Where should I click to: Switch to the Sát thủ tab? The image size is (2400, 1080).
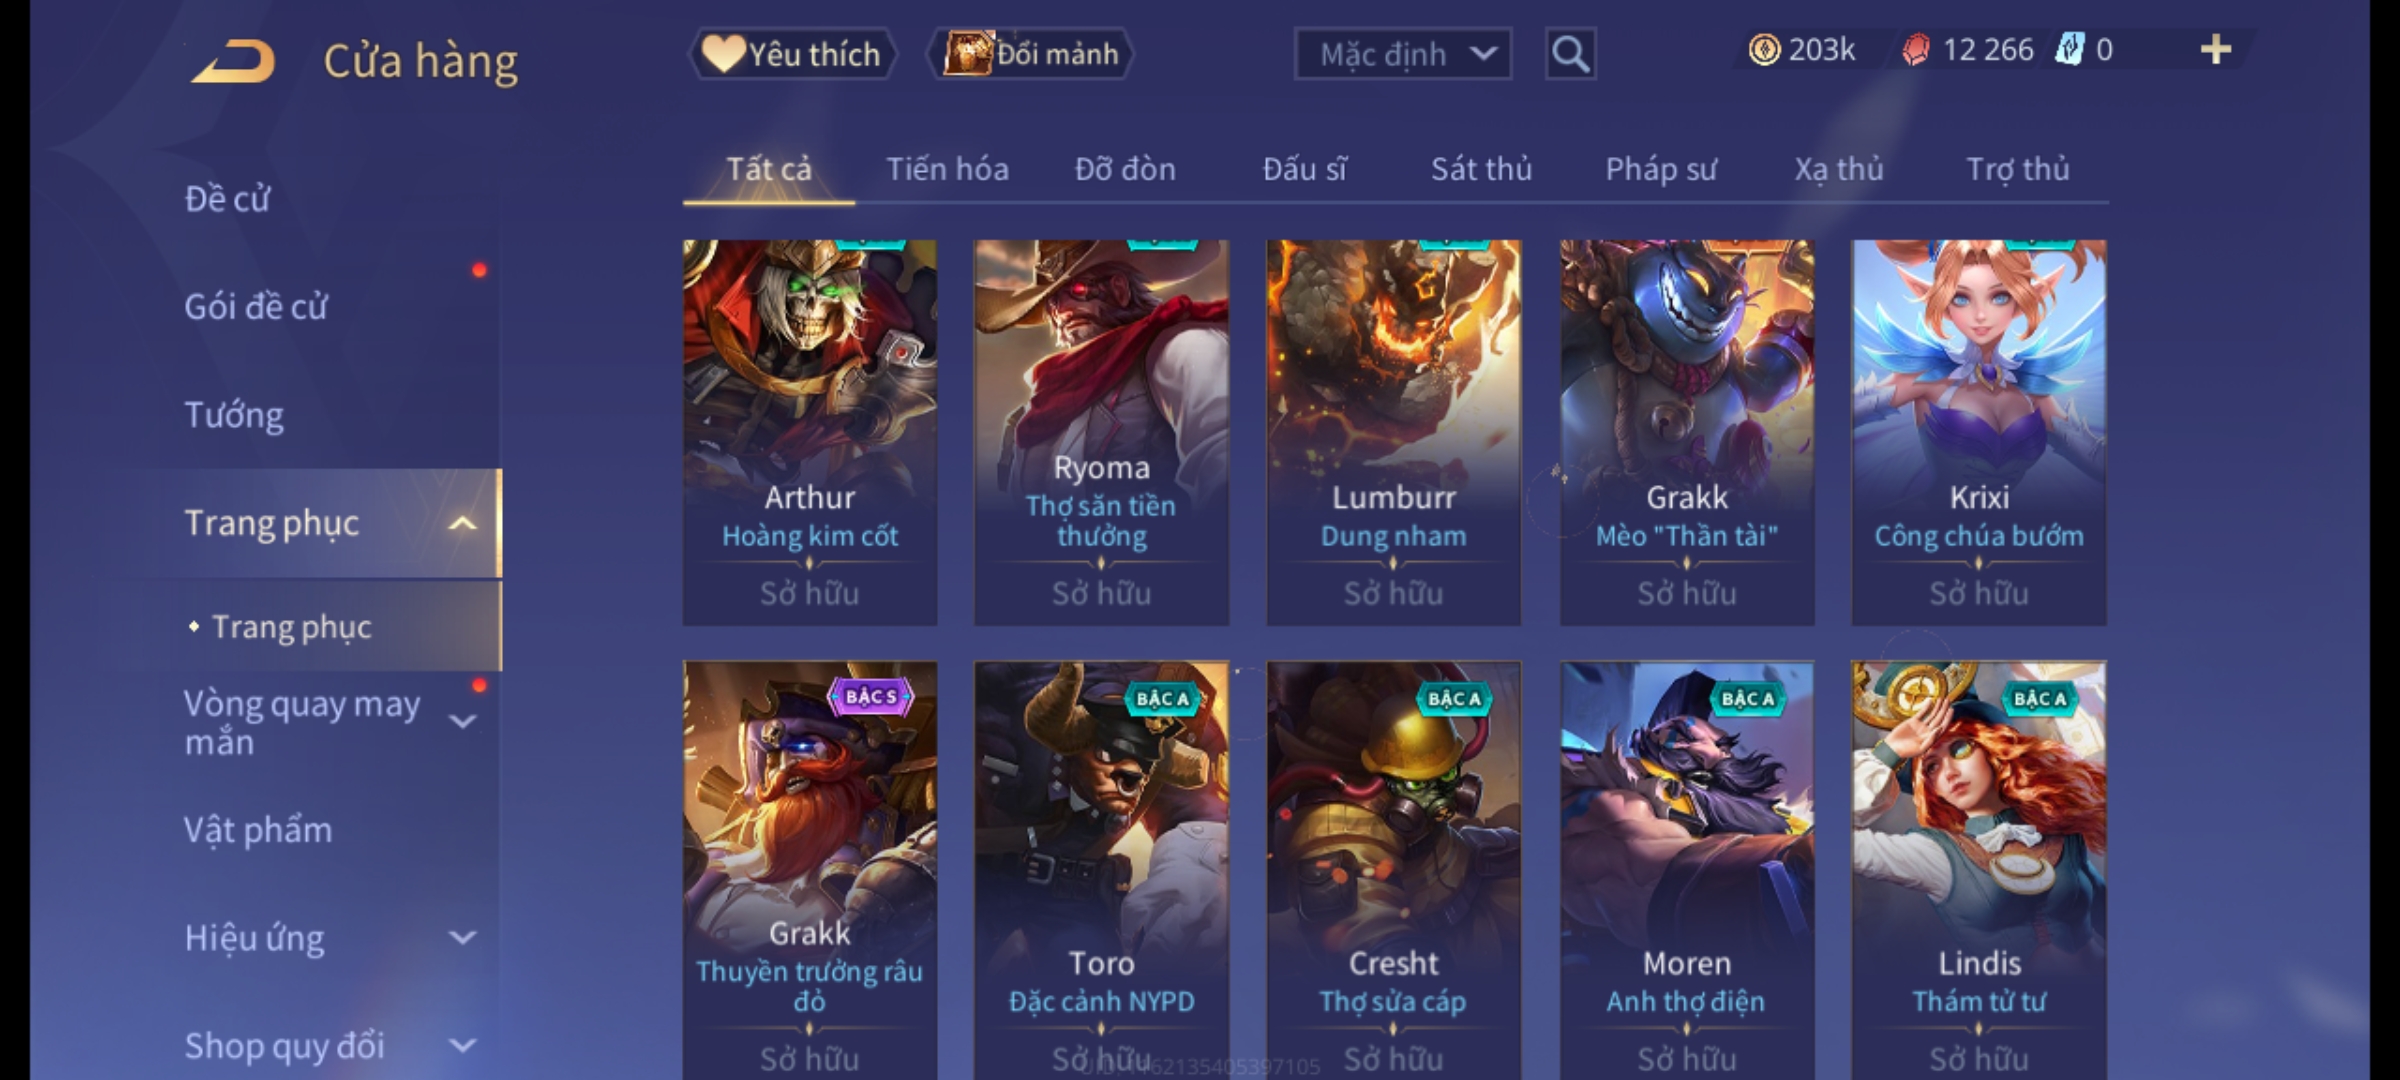coord(1481,169)
